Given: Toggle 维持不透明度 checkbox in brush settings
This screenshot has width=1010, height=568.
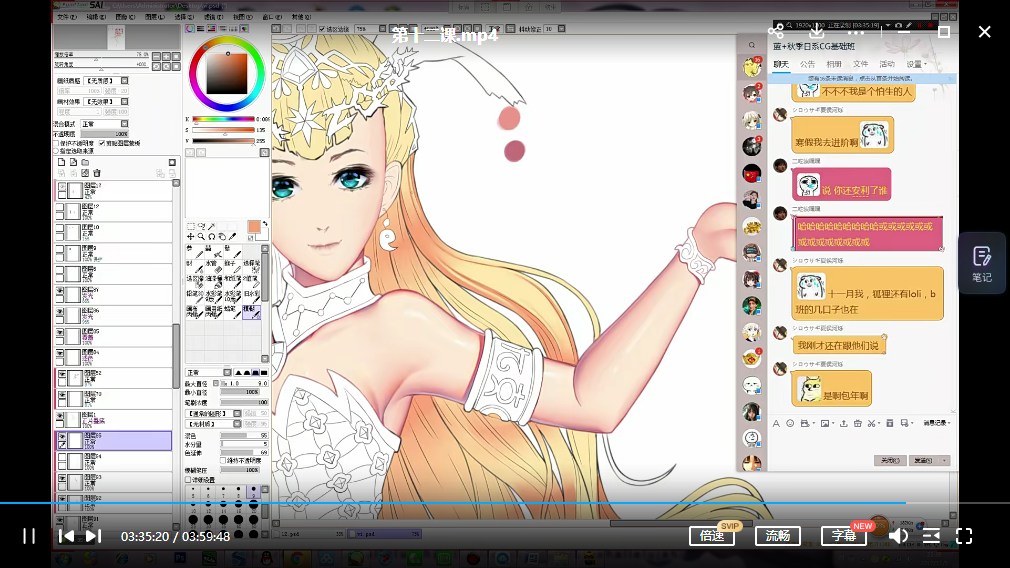Looking at the screenshot, I should [223, 460].
